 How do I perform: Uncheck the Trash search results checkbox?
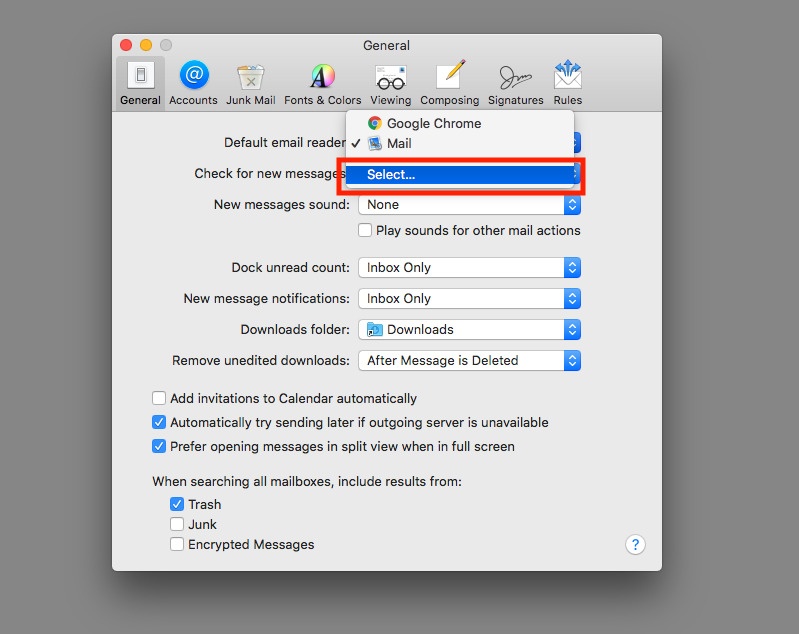177,504
